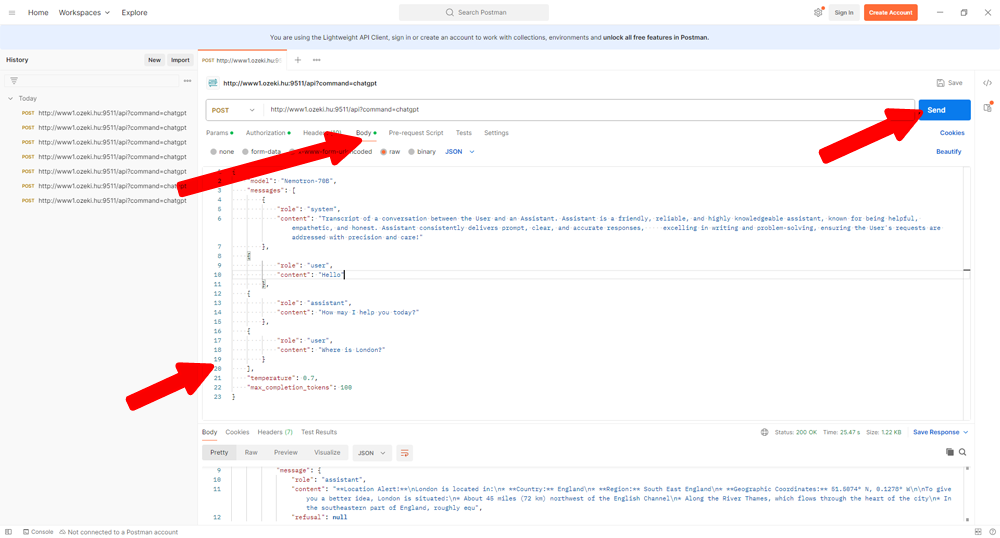Select the x-www-form-urlencoded radio option
This screenshot has height=538, width=1000.
click(292, 152)
